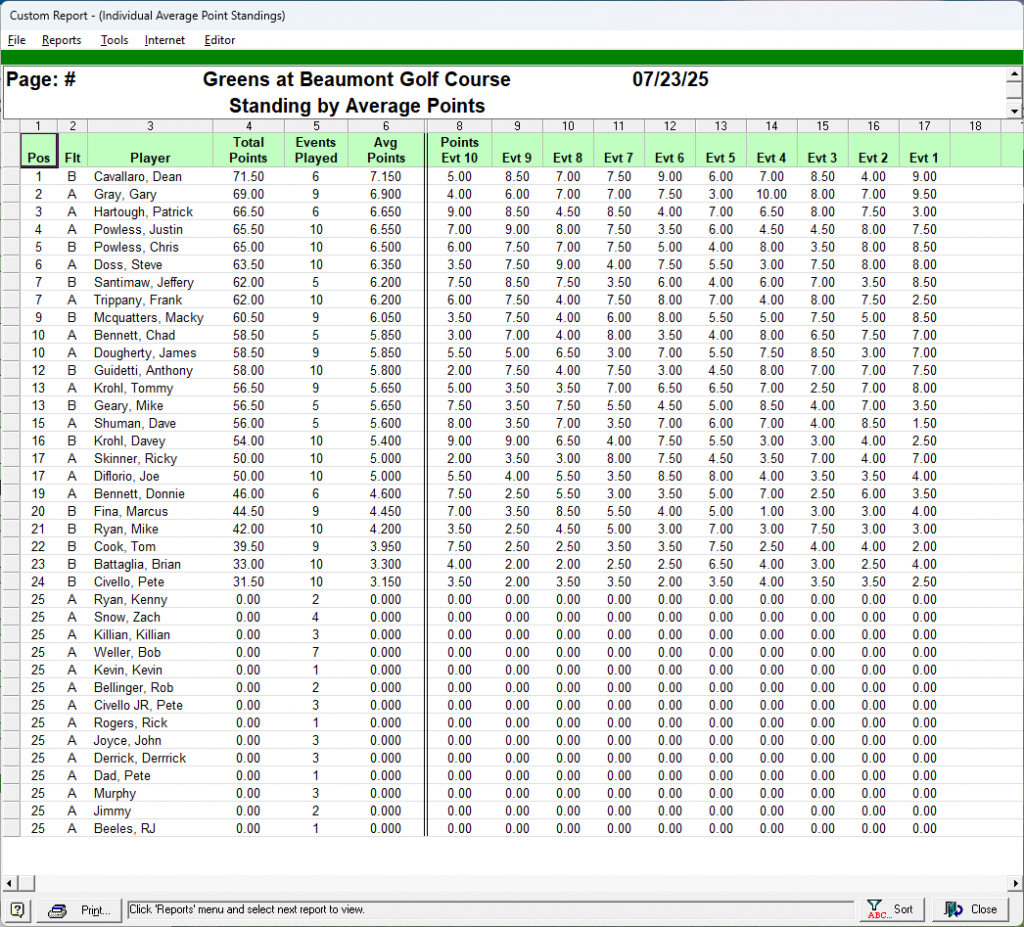
Task: Select column number 18 header
Action: [x=974, y=126]
